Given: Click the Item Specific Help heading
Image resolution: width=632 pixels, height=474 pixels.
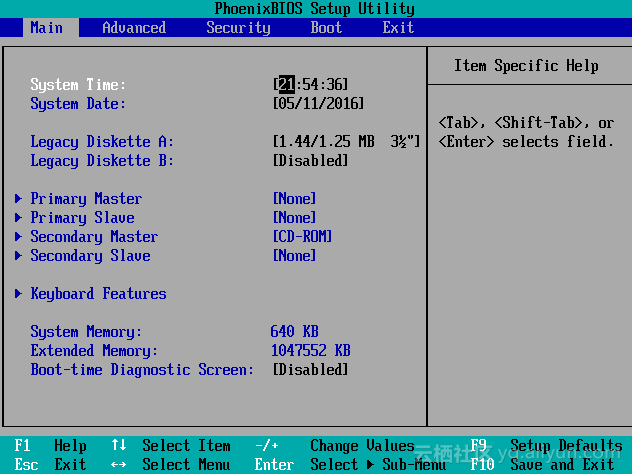Looking at the screenshot, I should [x=526, y=65].
